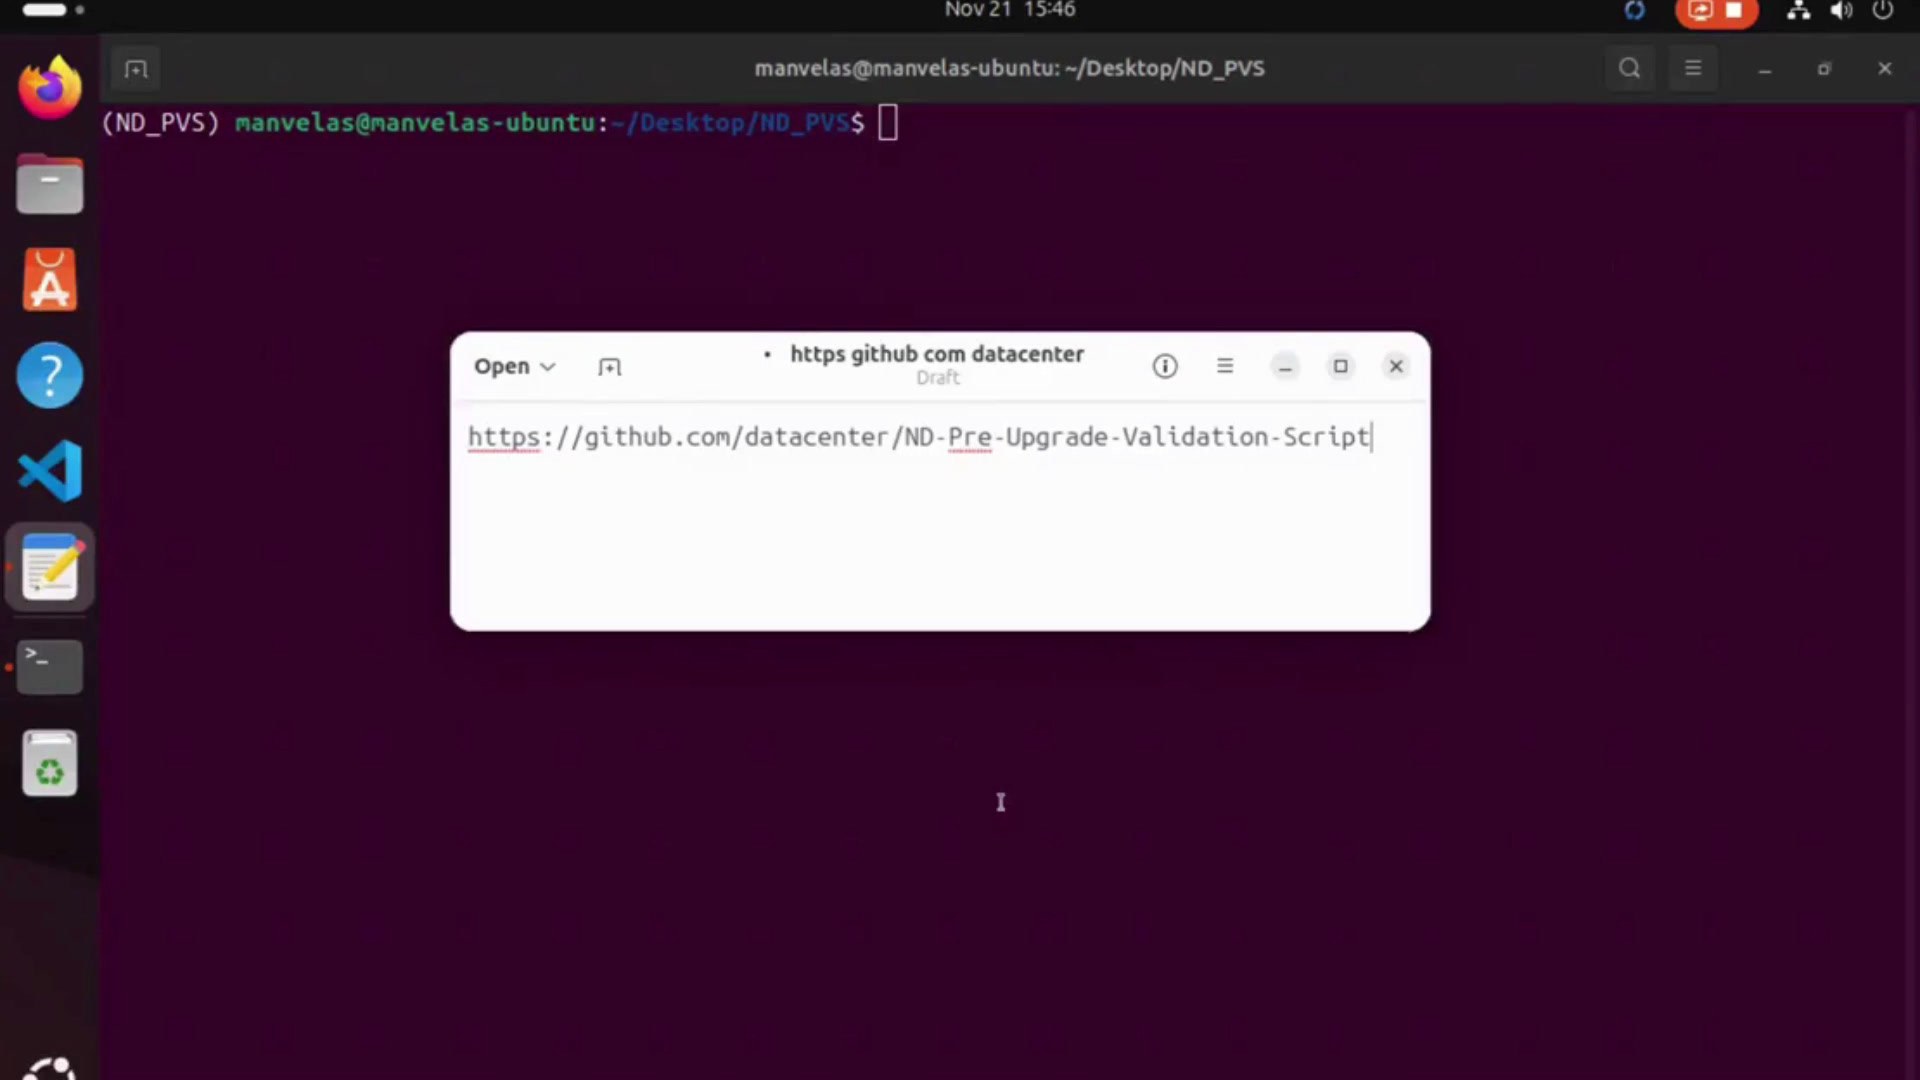Screen dimensions: 1920x1080
Task: Open network status indicator
Action: (1798, 11)
